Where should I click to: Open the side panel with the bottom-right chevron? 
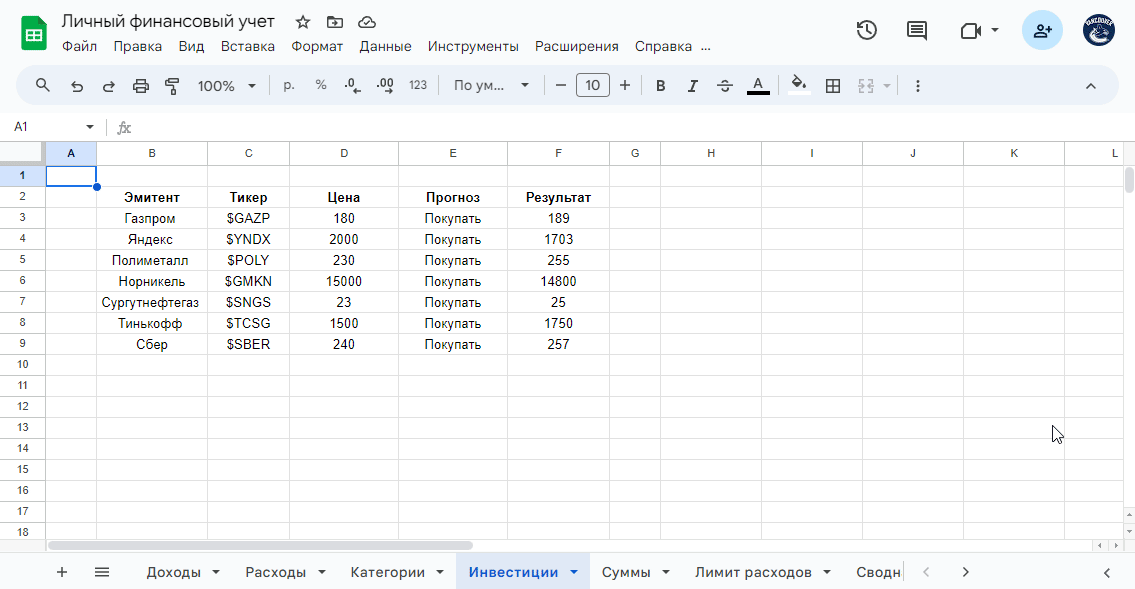(x=1106, y=572)
